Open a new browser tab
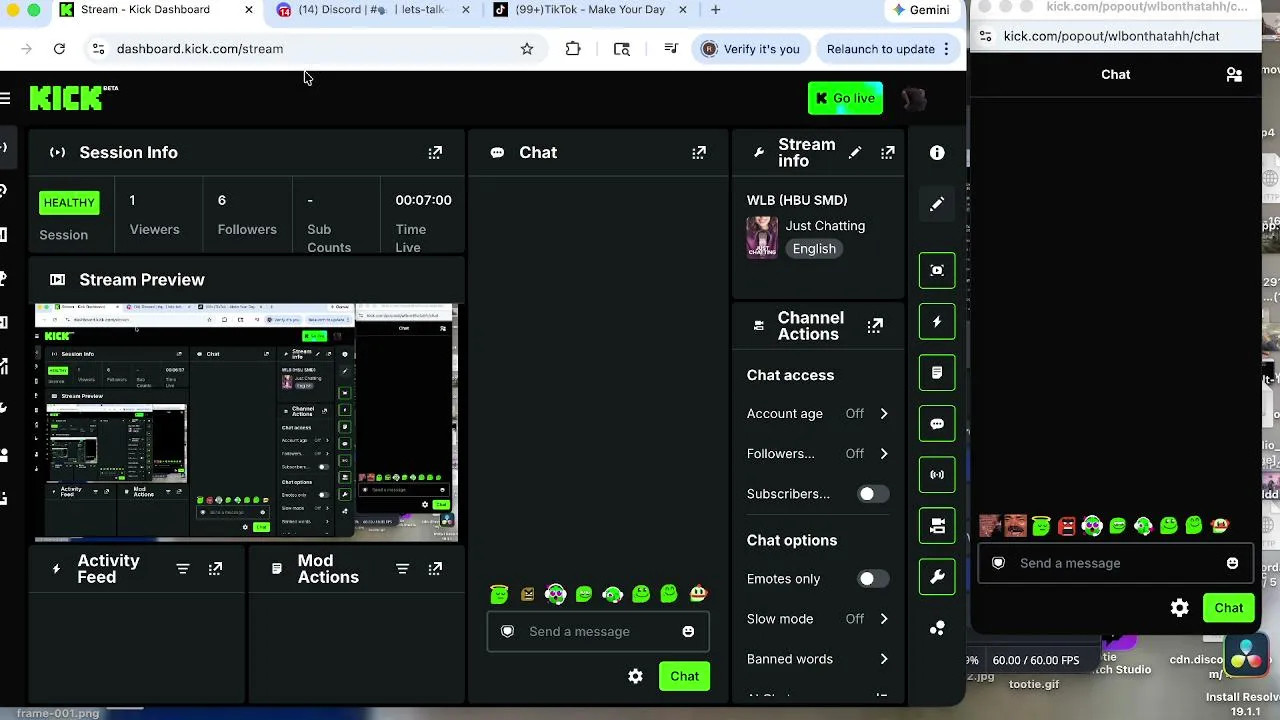Image resolution: width=1280 pixels, height=720 pixels. pyautogui.click(x=715, y=10)
